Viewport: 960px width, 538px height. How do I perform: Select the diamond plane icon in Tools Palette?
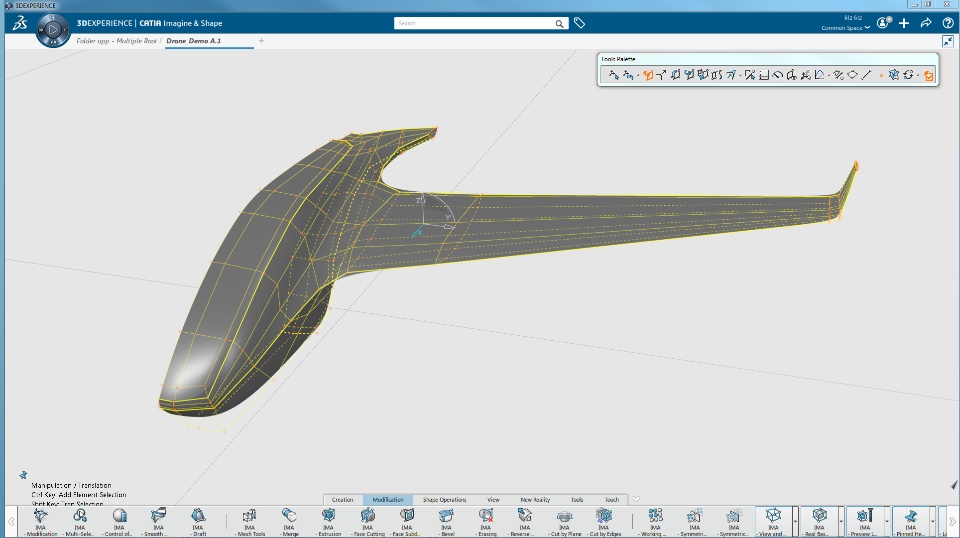[x=852, y=75]
